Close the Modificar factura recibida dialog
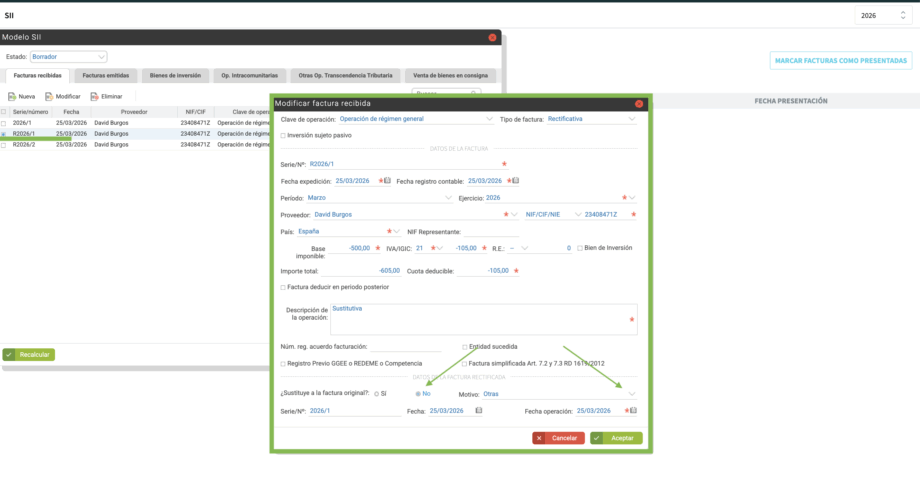This screenshot has width=920, height=477. click(x=639, y=104)
